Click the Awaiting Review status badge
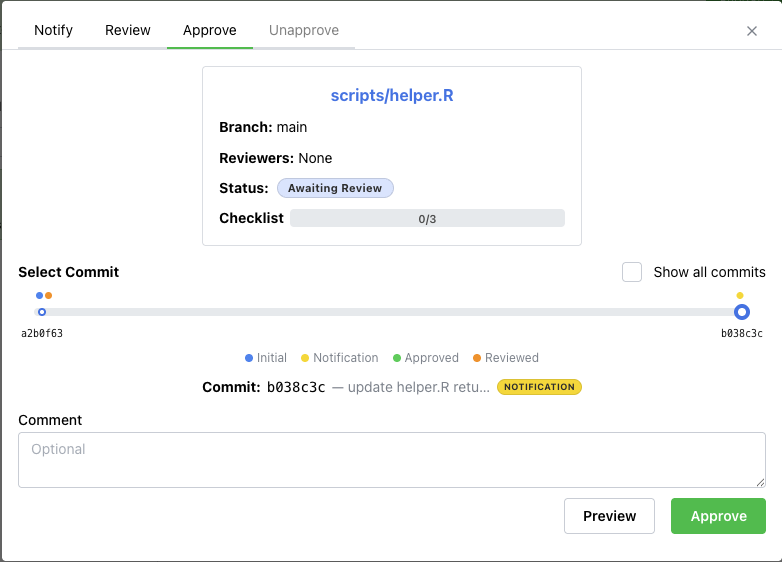 click(x=335, y=188)
